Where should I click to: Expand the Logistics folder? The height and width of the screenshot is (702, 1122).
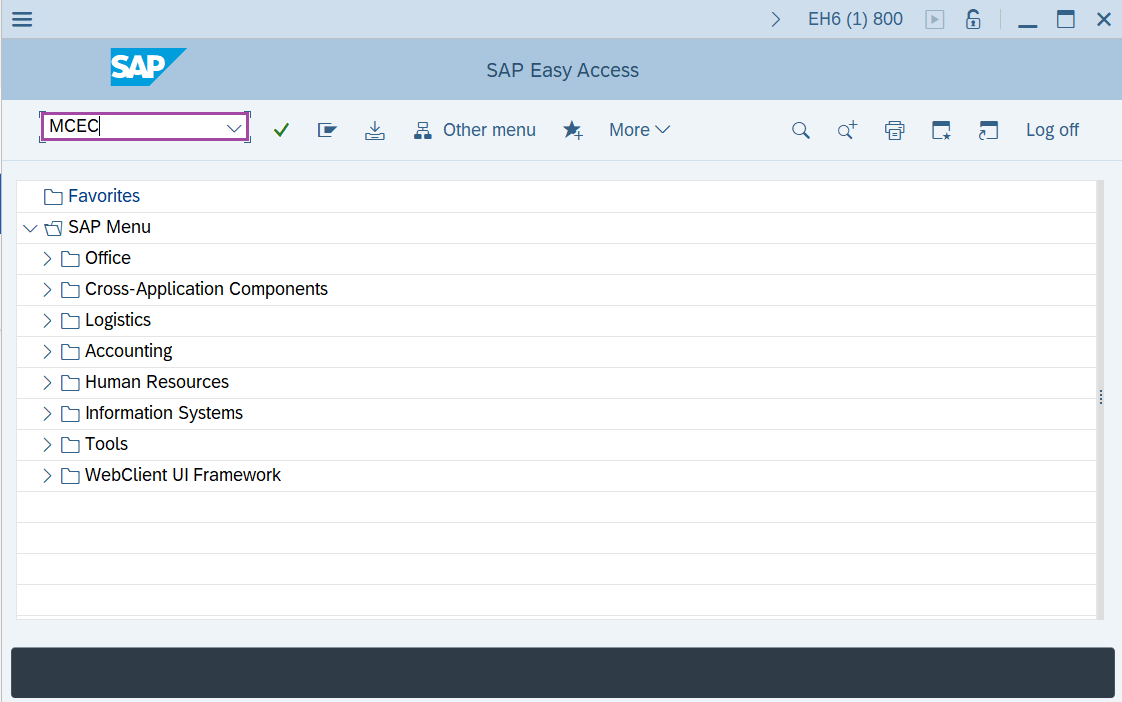point(47,319)
